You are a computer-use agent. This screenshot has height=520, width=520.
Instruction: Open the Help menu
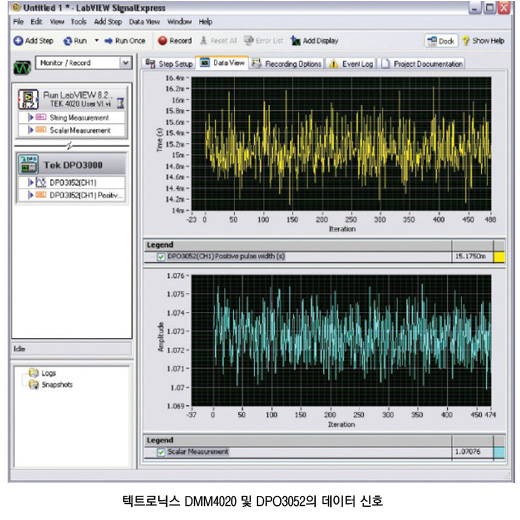click(205, 22)
